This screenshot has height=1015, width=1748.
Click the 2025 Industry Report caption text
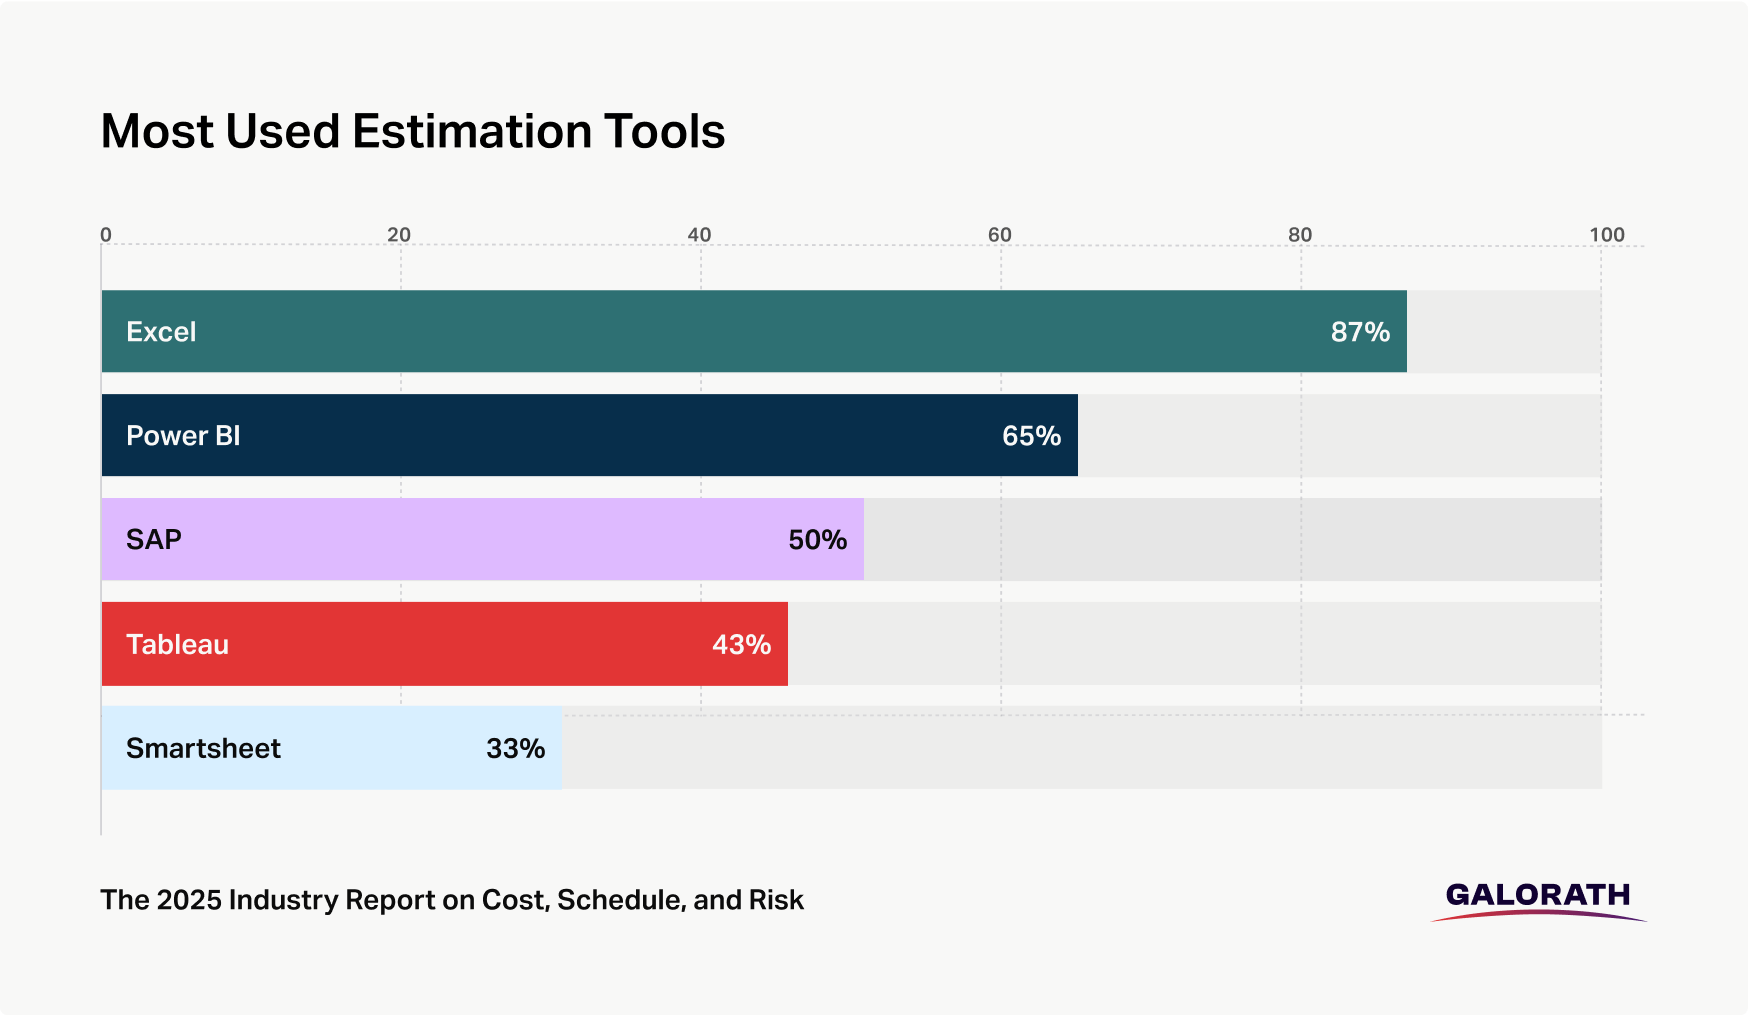point(452,900)
